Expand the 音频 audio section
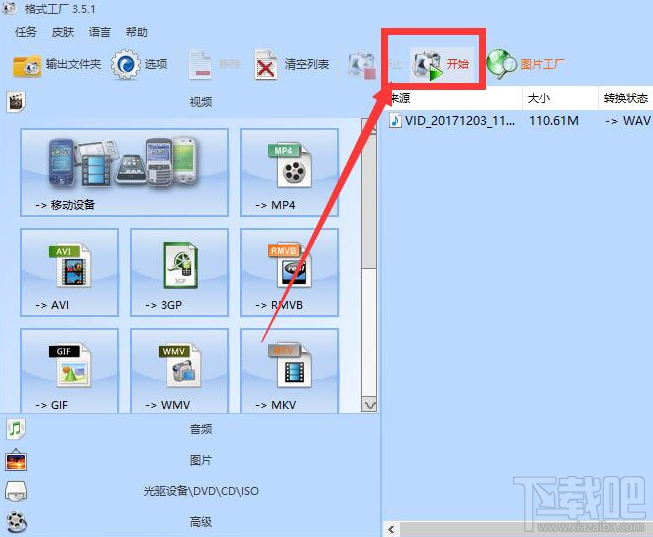Image resolution: width=653 pixels, height=537 pixels. [201, 429]
